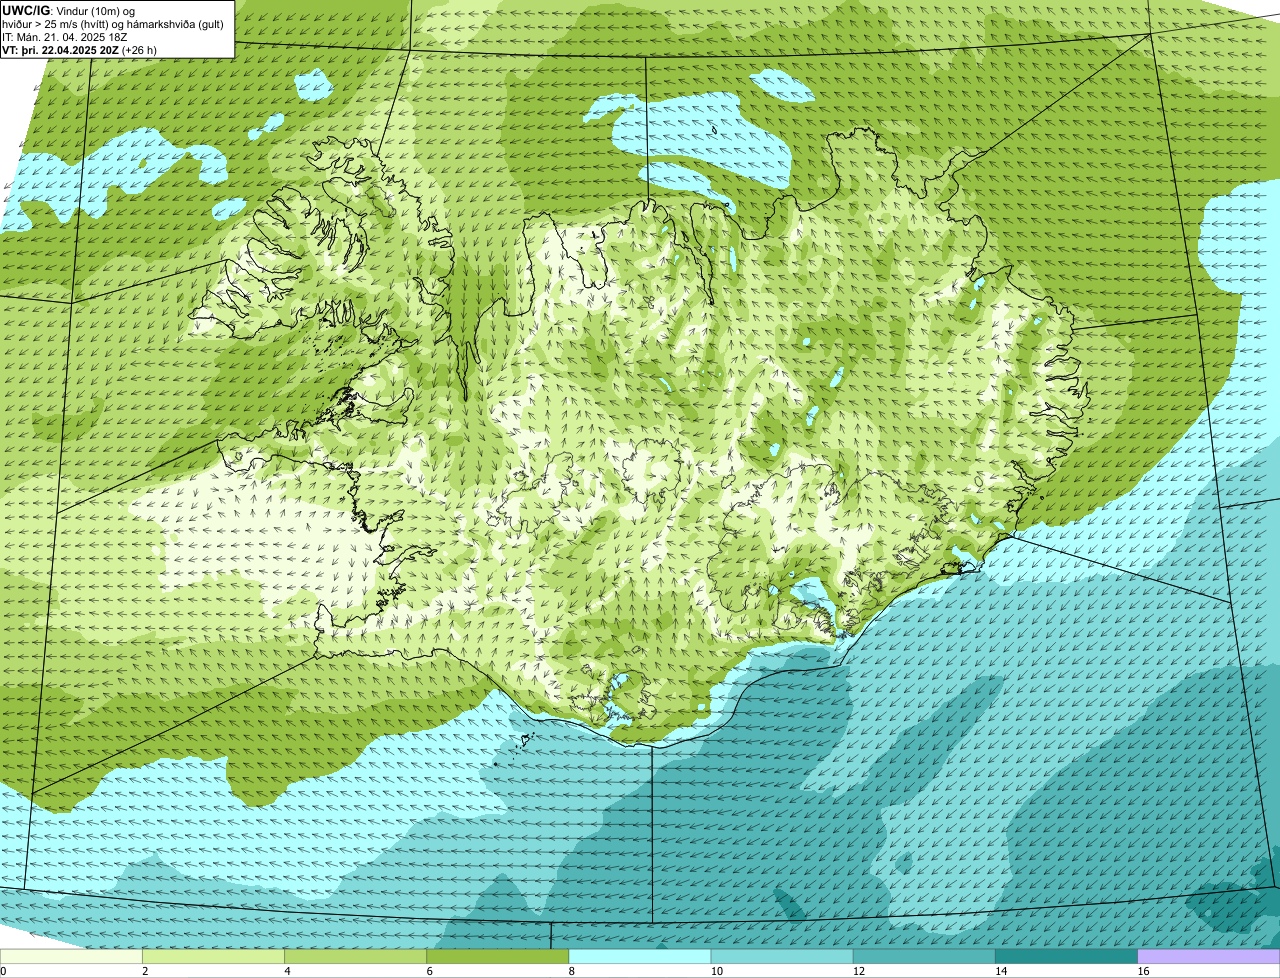
Task: Click the 'IT: Mán. 21. 04. 2025 18Z' line
Action: pos(64,37)
